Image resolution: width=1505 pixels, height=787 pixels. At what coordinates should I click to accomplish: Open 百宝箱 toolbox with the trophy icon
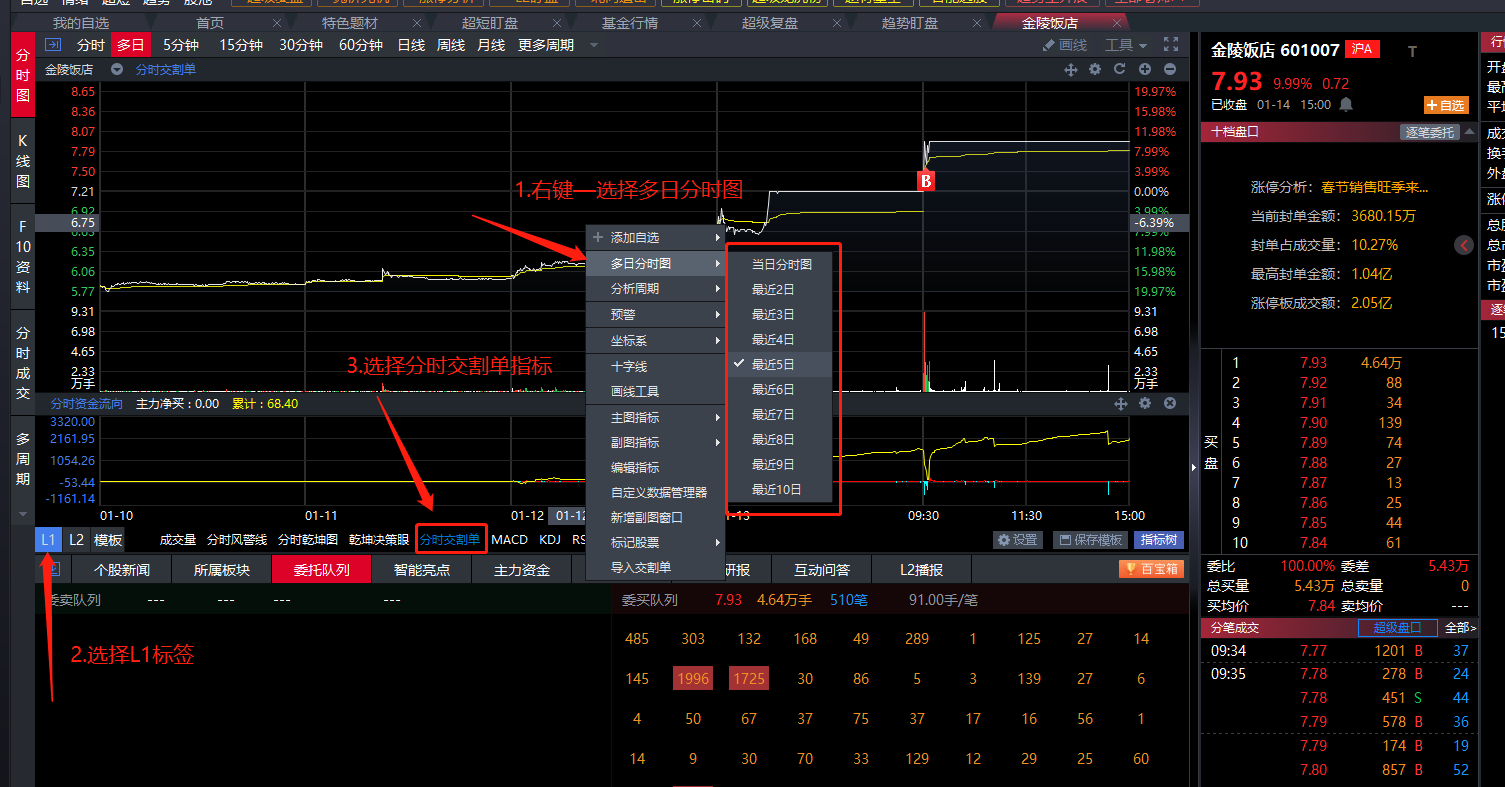click(1152, 569)
